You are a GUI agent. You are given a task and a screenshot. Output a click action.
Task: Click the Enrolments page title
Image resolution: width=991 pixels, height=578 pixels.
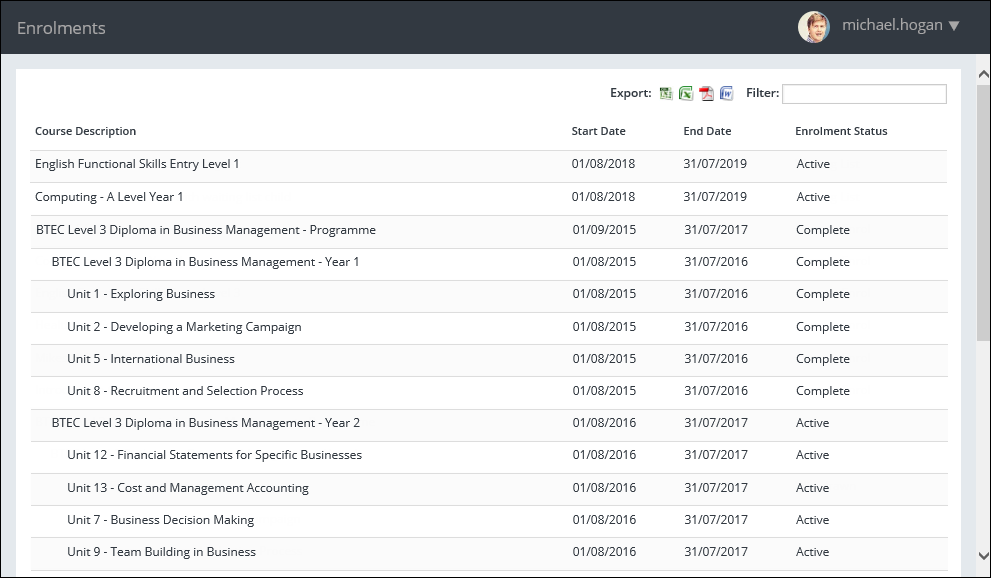click(x=61, y=28)
